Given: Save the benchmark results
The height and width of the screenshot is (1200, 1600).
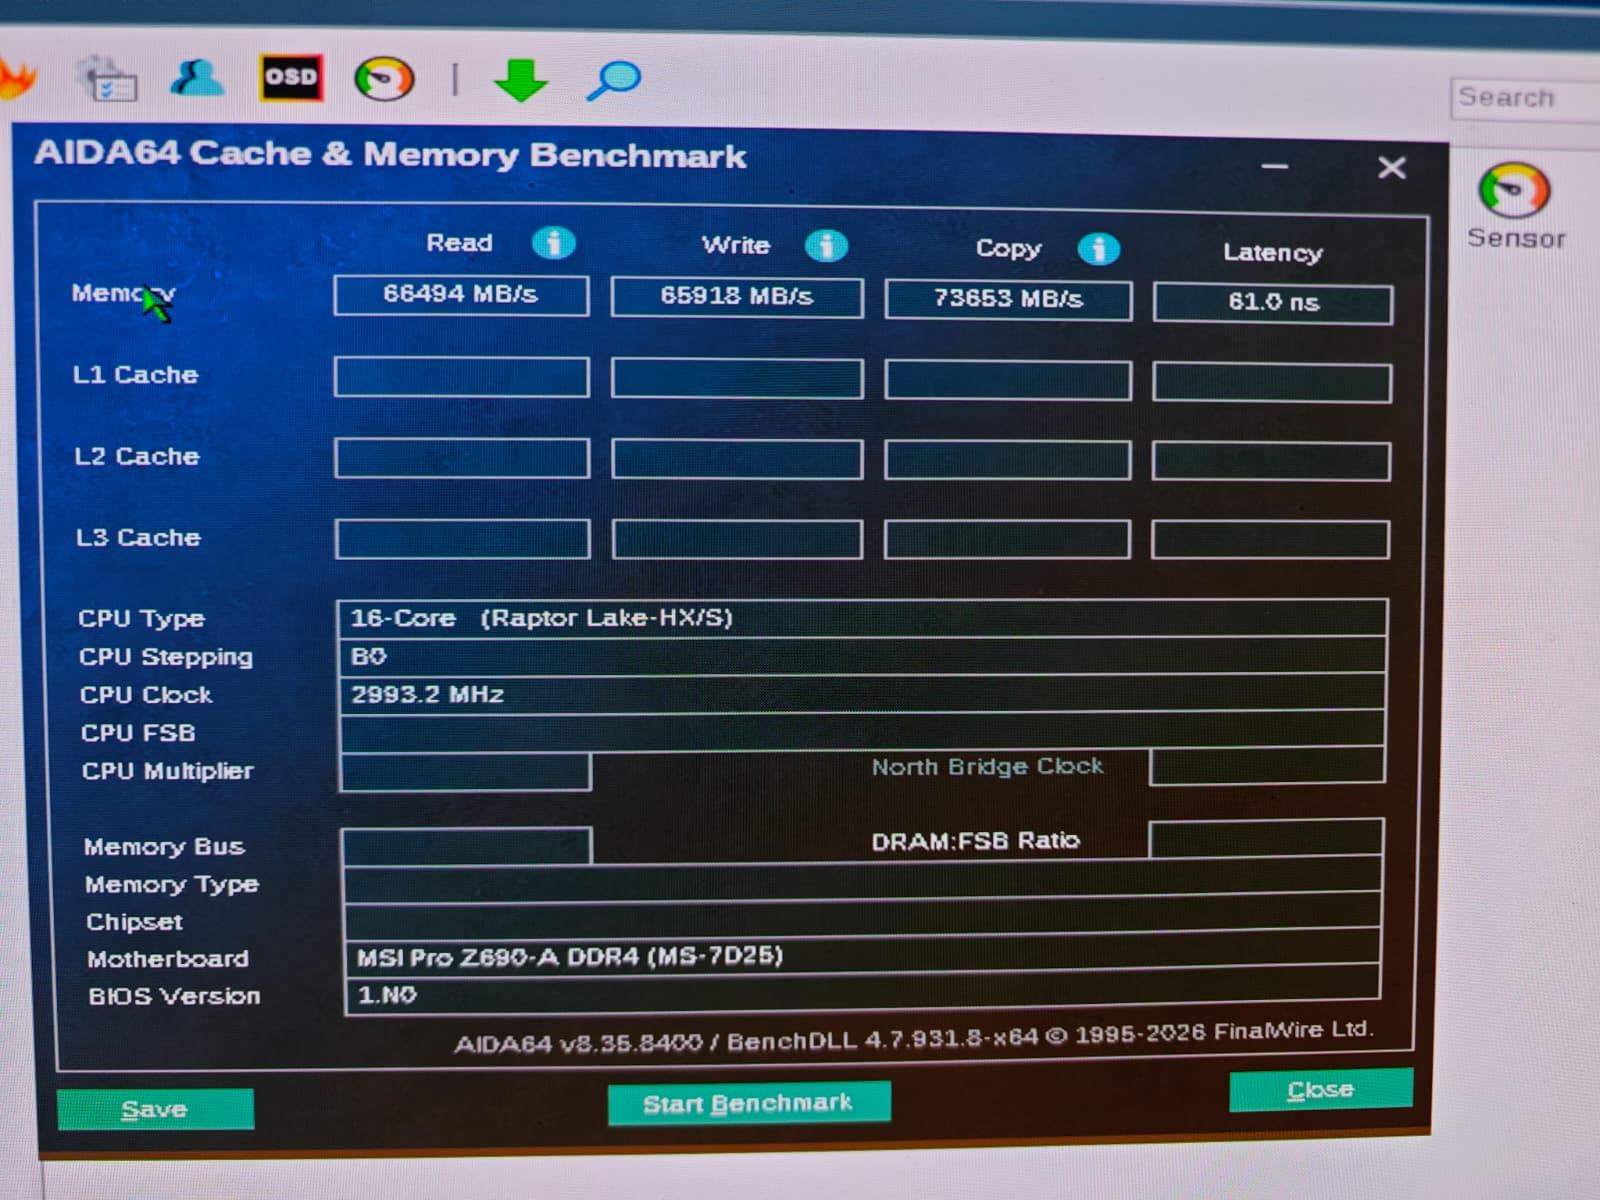Looking at the screenshot, I should 155,1109.
